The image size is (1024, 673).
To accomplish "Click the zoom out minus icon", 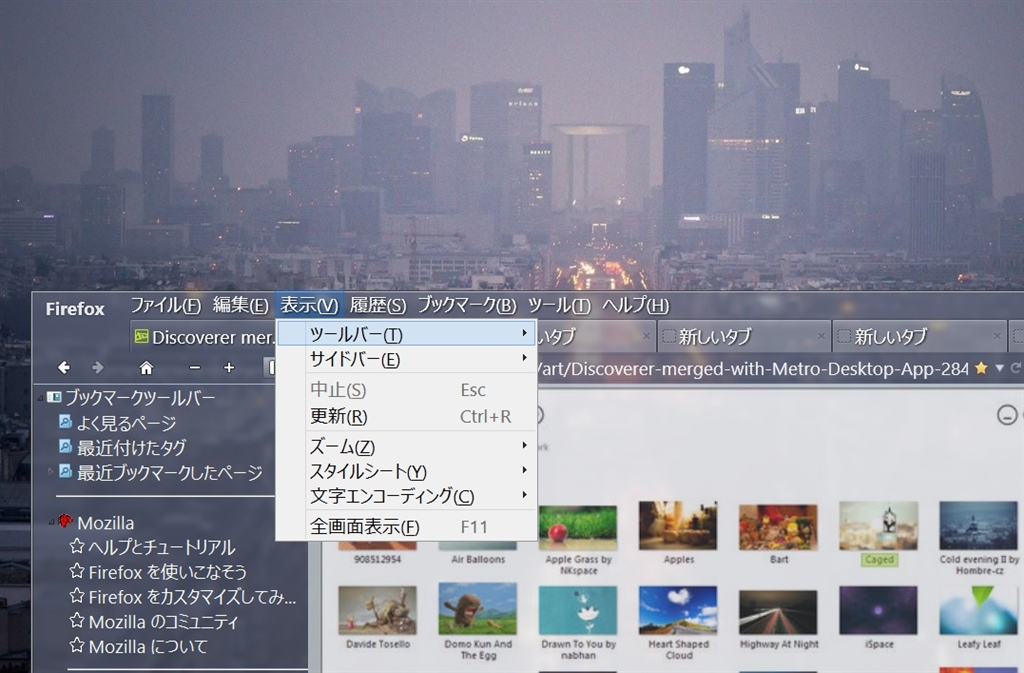I will tap(195, 368).
